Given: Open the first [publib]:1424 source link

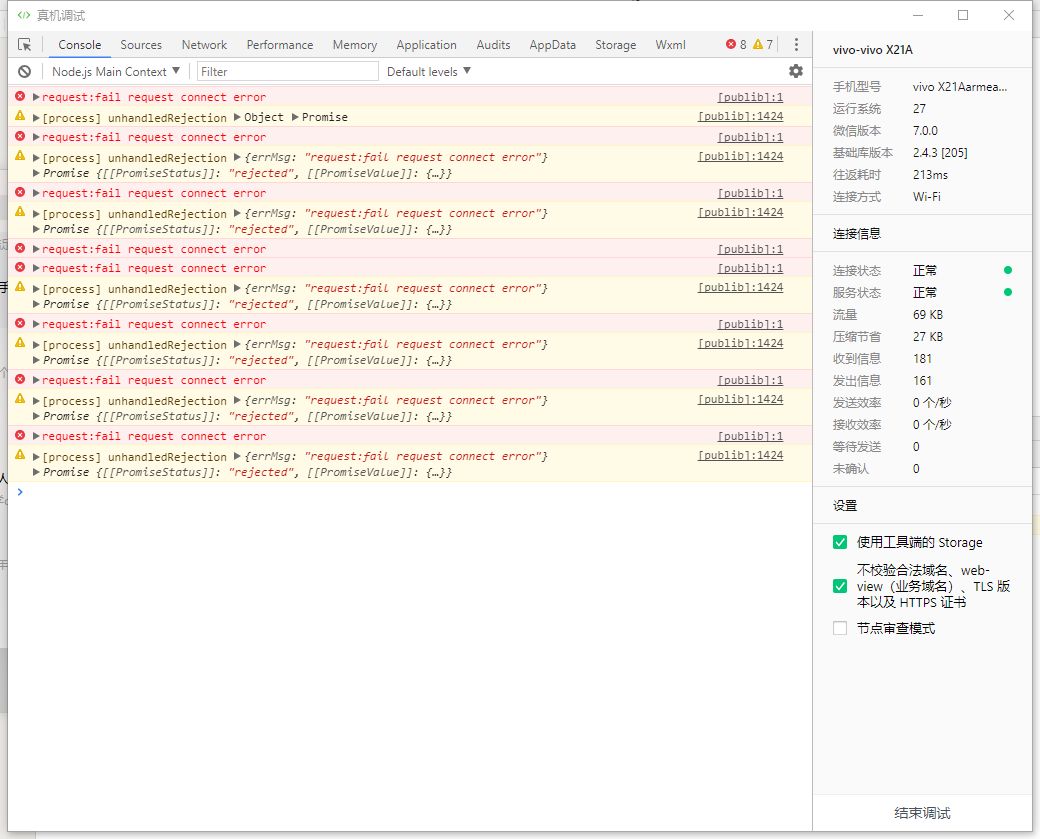Looking at the screenshot, I should (x=740, y=116).
